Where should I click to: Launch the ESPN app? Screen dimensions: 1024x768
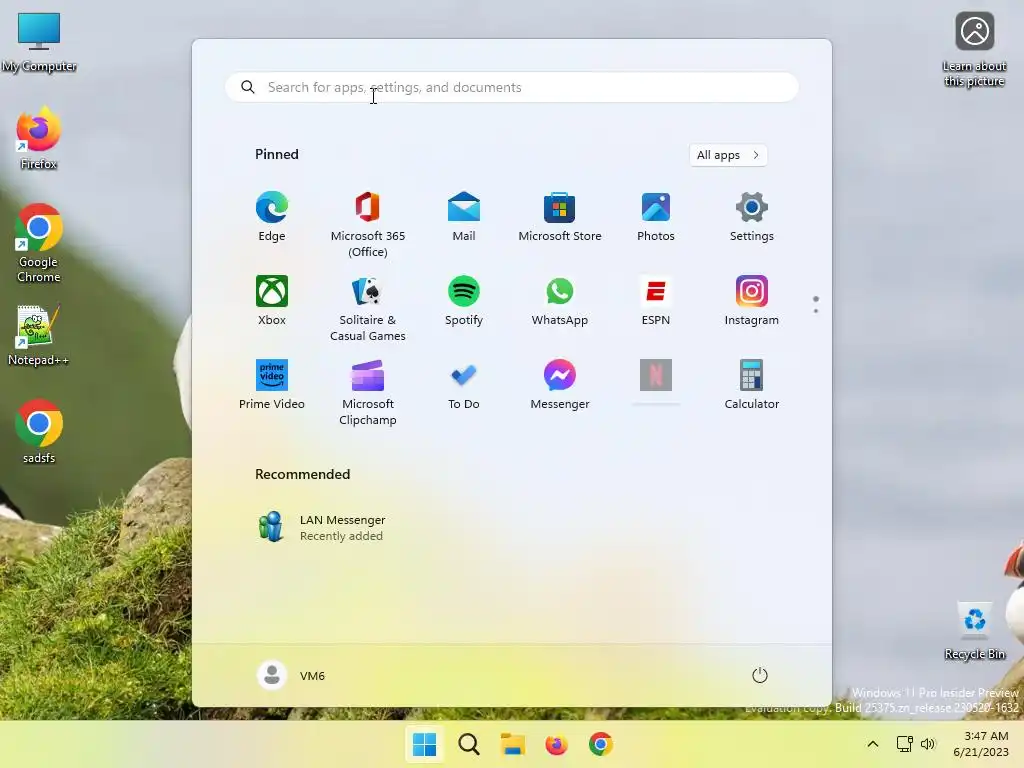656,300
